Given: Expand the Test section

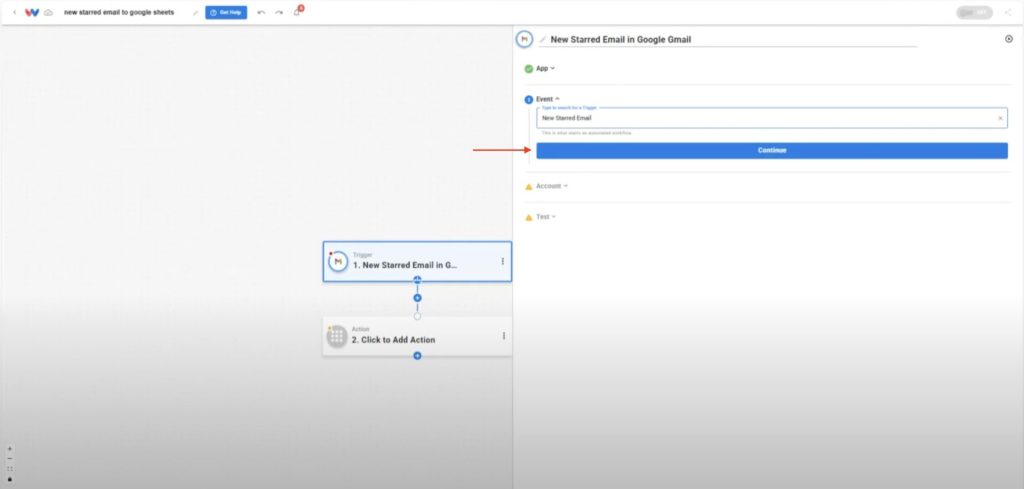Looking at the screenshot, I should (546, 217).
